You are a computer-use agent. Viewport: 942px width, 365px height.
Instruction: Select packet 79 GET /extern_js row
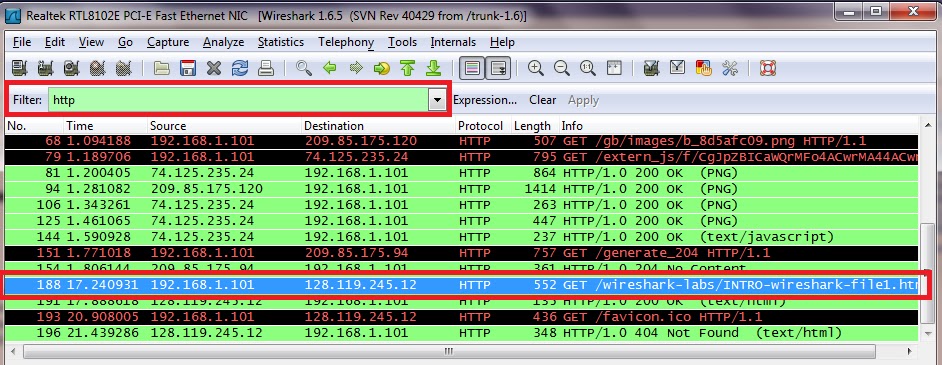(x=462, y=157)
